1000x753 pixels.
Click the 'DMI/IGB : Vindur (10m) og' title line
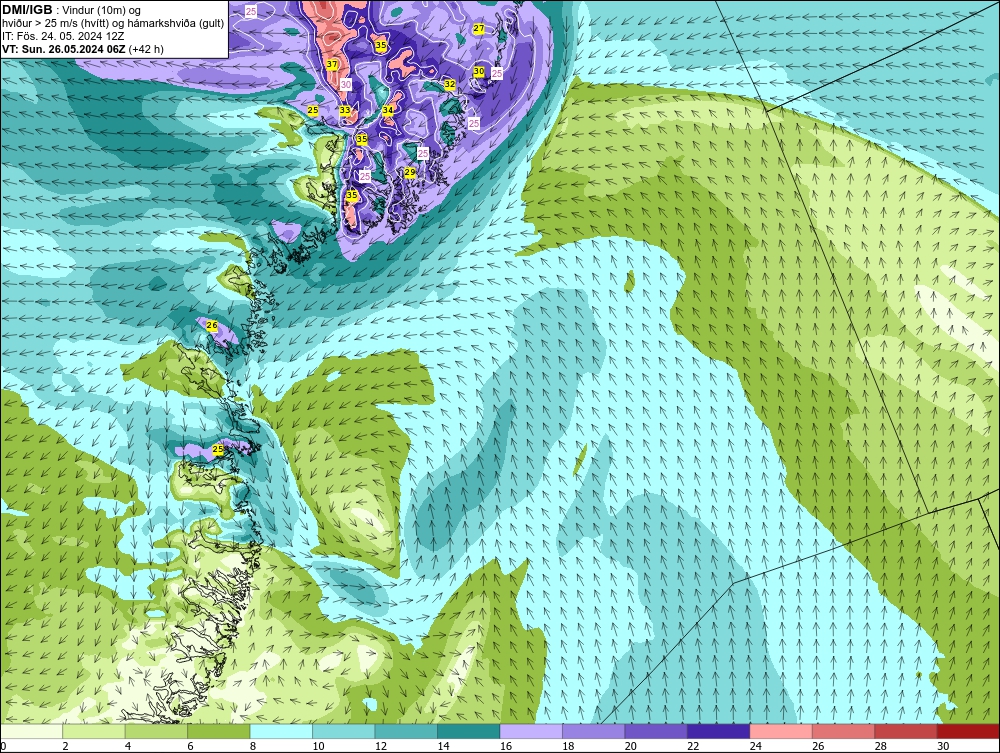[72, 10]
